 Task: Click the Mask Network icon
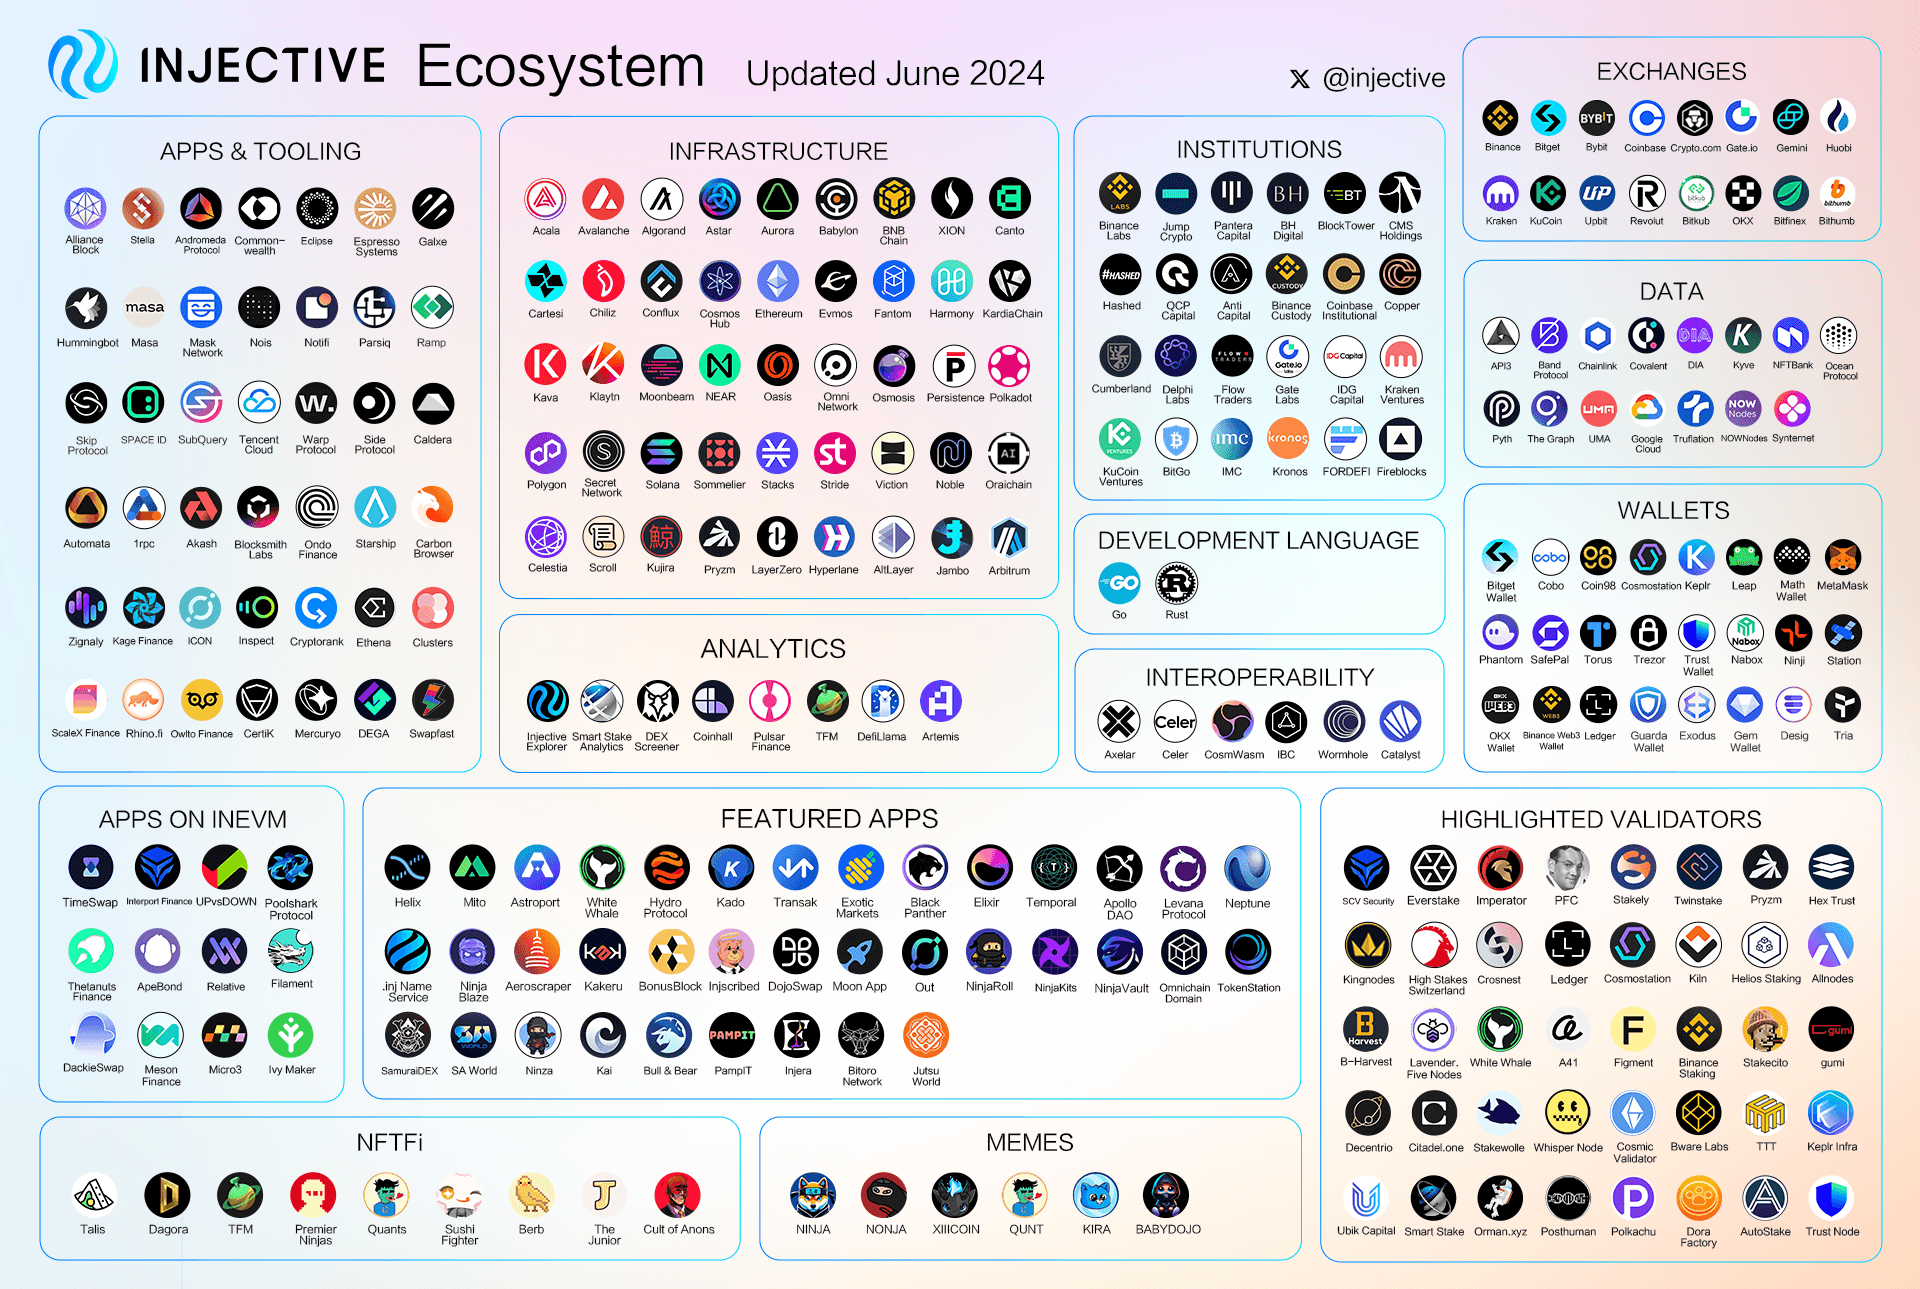click(201, 308)
